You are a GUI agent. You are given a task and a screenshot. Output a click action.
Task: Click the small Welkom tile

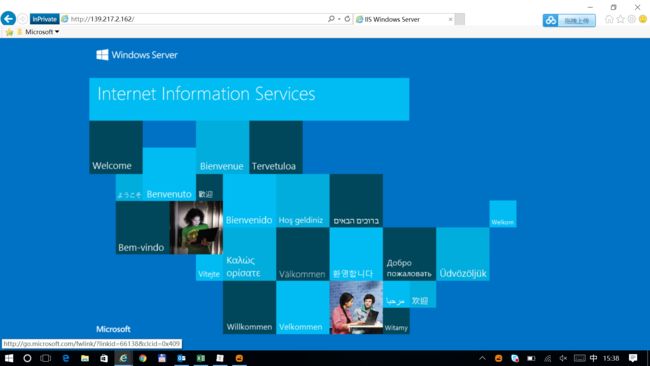(503, 214)
